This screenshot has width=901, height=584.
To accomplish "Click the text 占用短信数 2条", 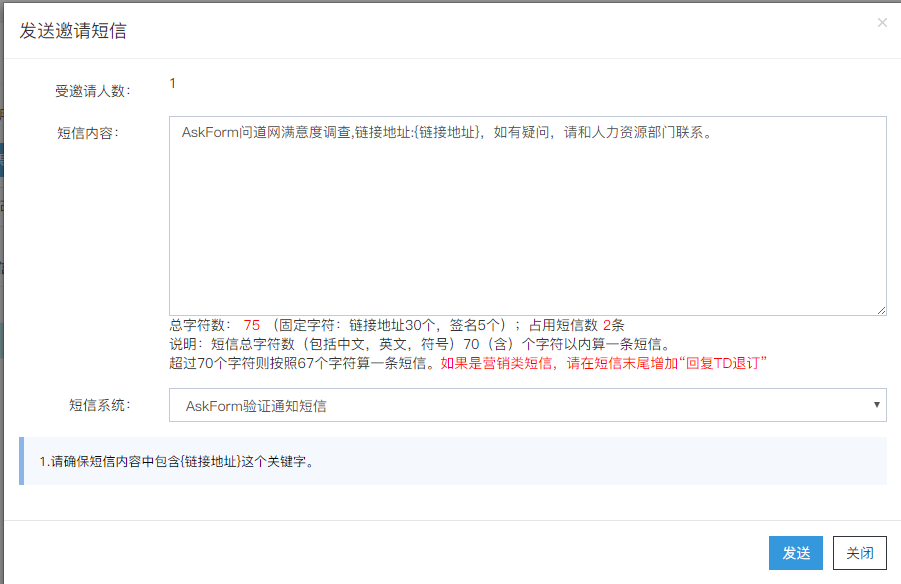I will tap(576, 325).
